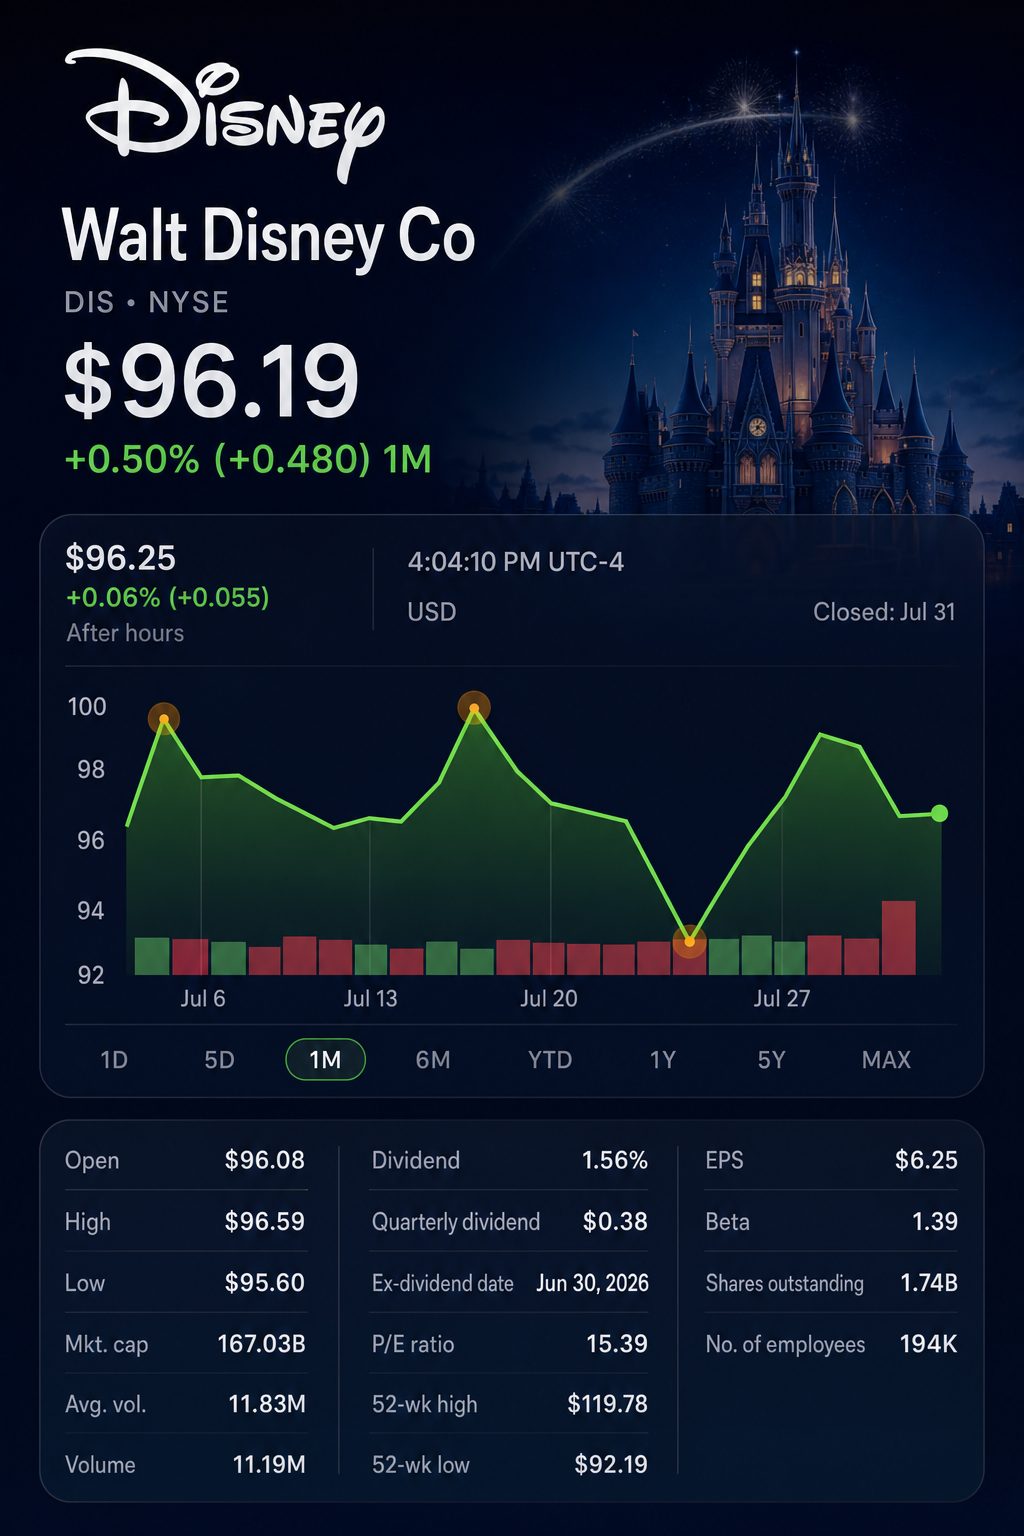Switch chart to MAX range
The width and height of the screenshot is (1024, 1536).
point(886,1060)
